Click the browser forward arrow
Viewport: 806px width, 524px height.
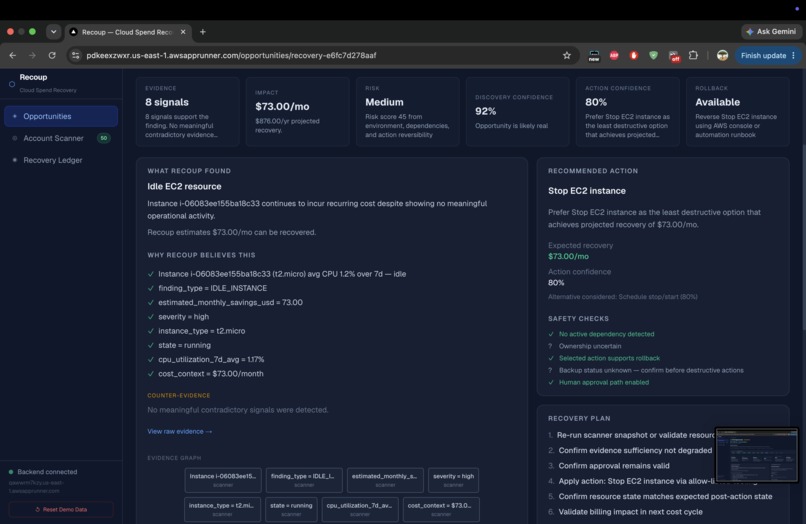(32, 56)
